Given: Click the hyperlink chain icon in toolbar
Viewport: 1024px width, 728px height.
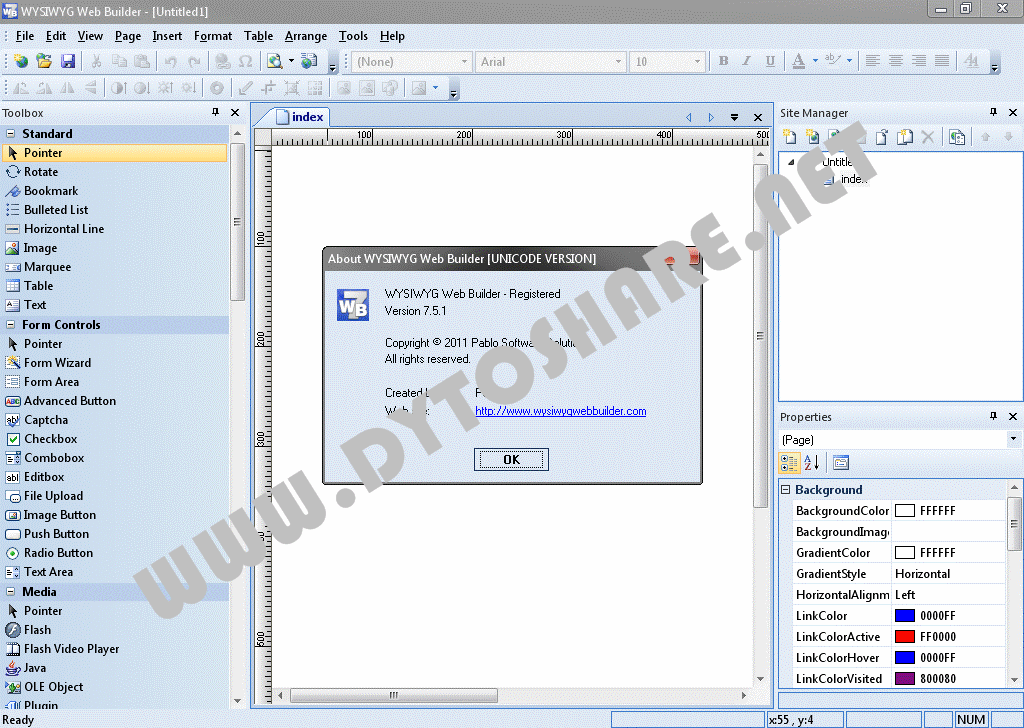Looking at the screenshot, I should (x=223, y=61).
